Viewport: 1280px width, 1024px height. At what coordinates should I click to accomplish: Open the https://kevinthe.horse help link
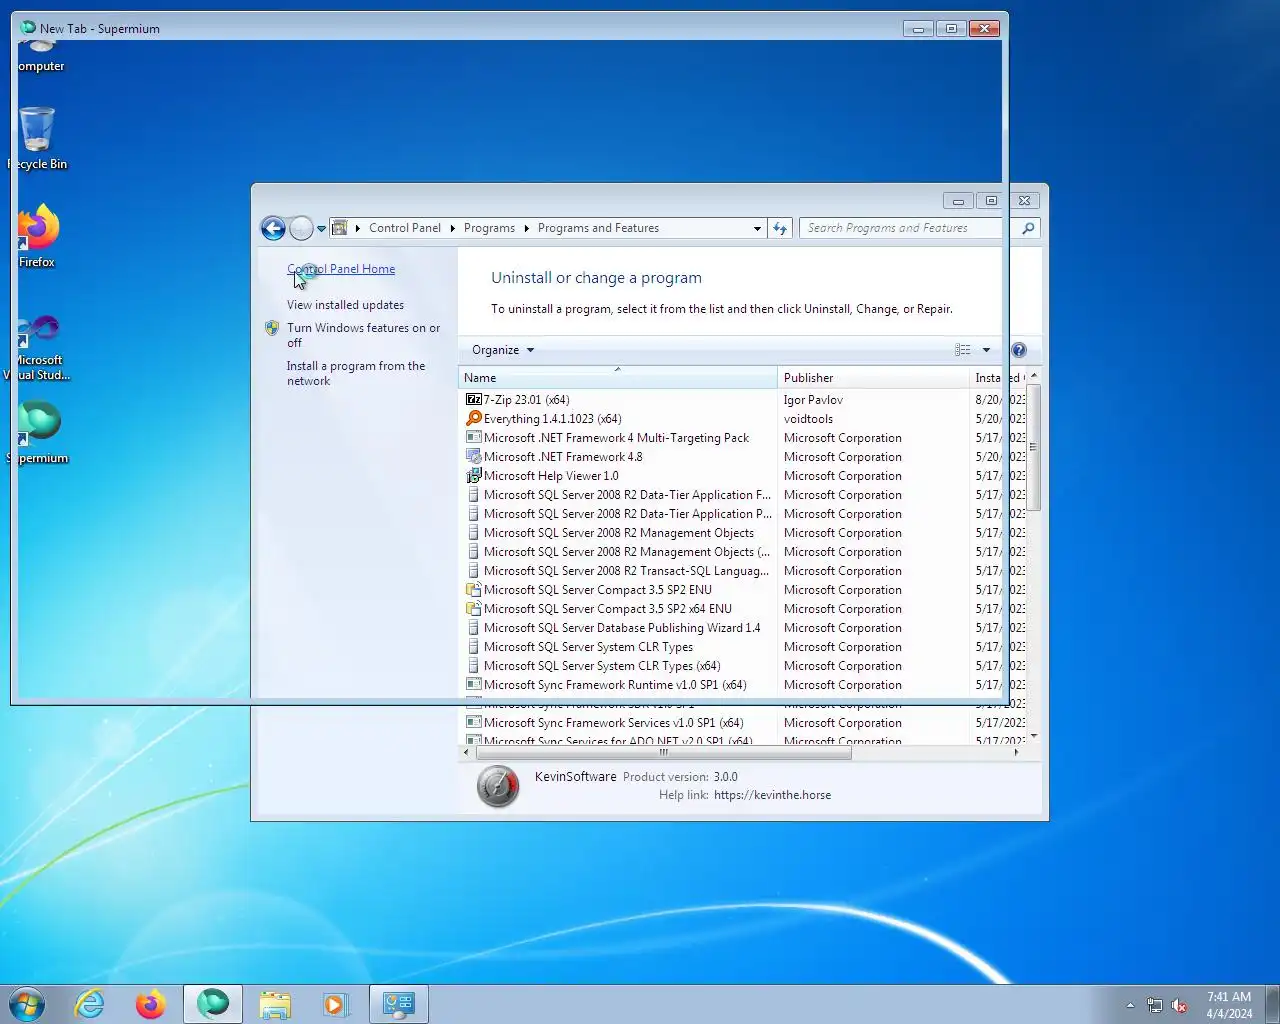[772, 795]
